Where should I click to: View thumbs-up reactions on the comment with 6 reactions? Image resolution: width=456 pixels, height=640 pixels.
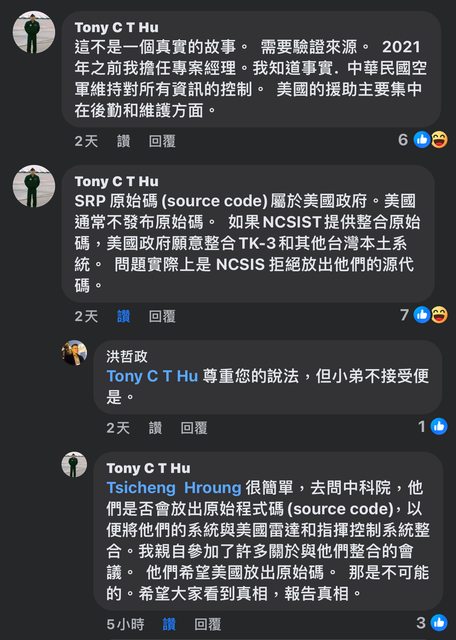pyautogui.click(x=422, y=140)
